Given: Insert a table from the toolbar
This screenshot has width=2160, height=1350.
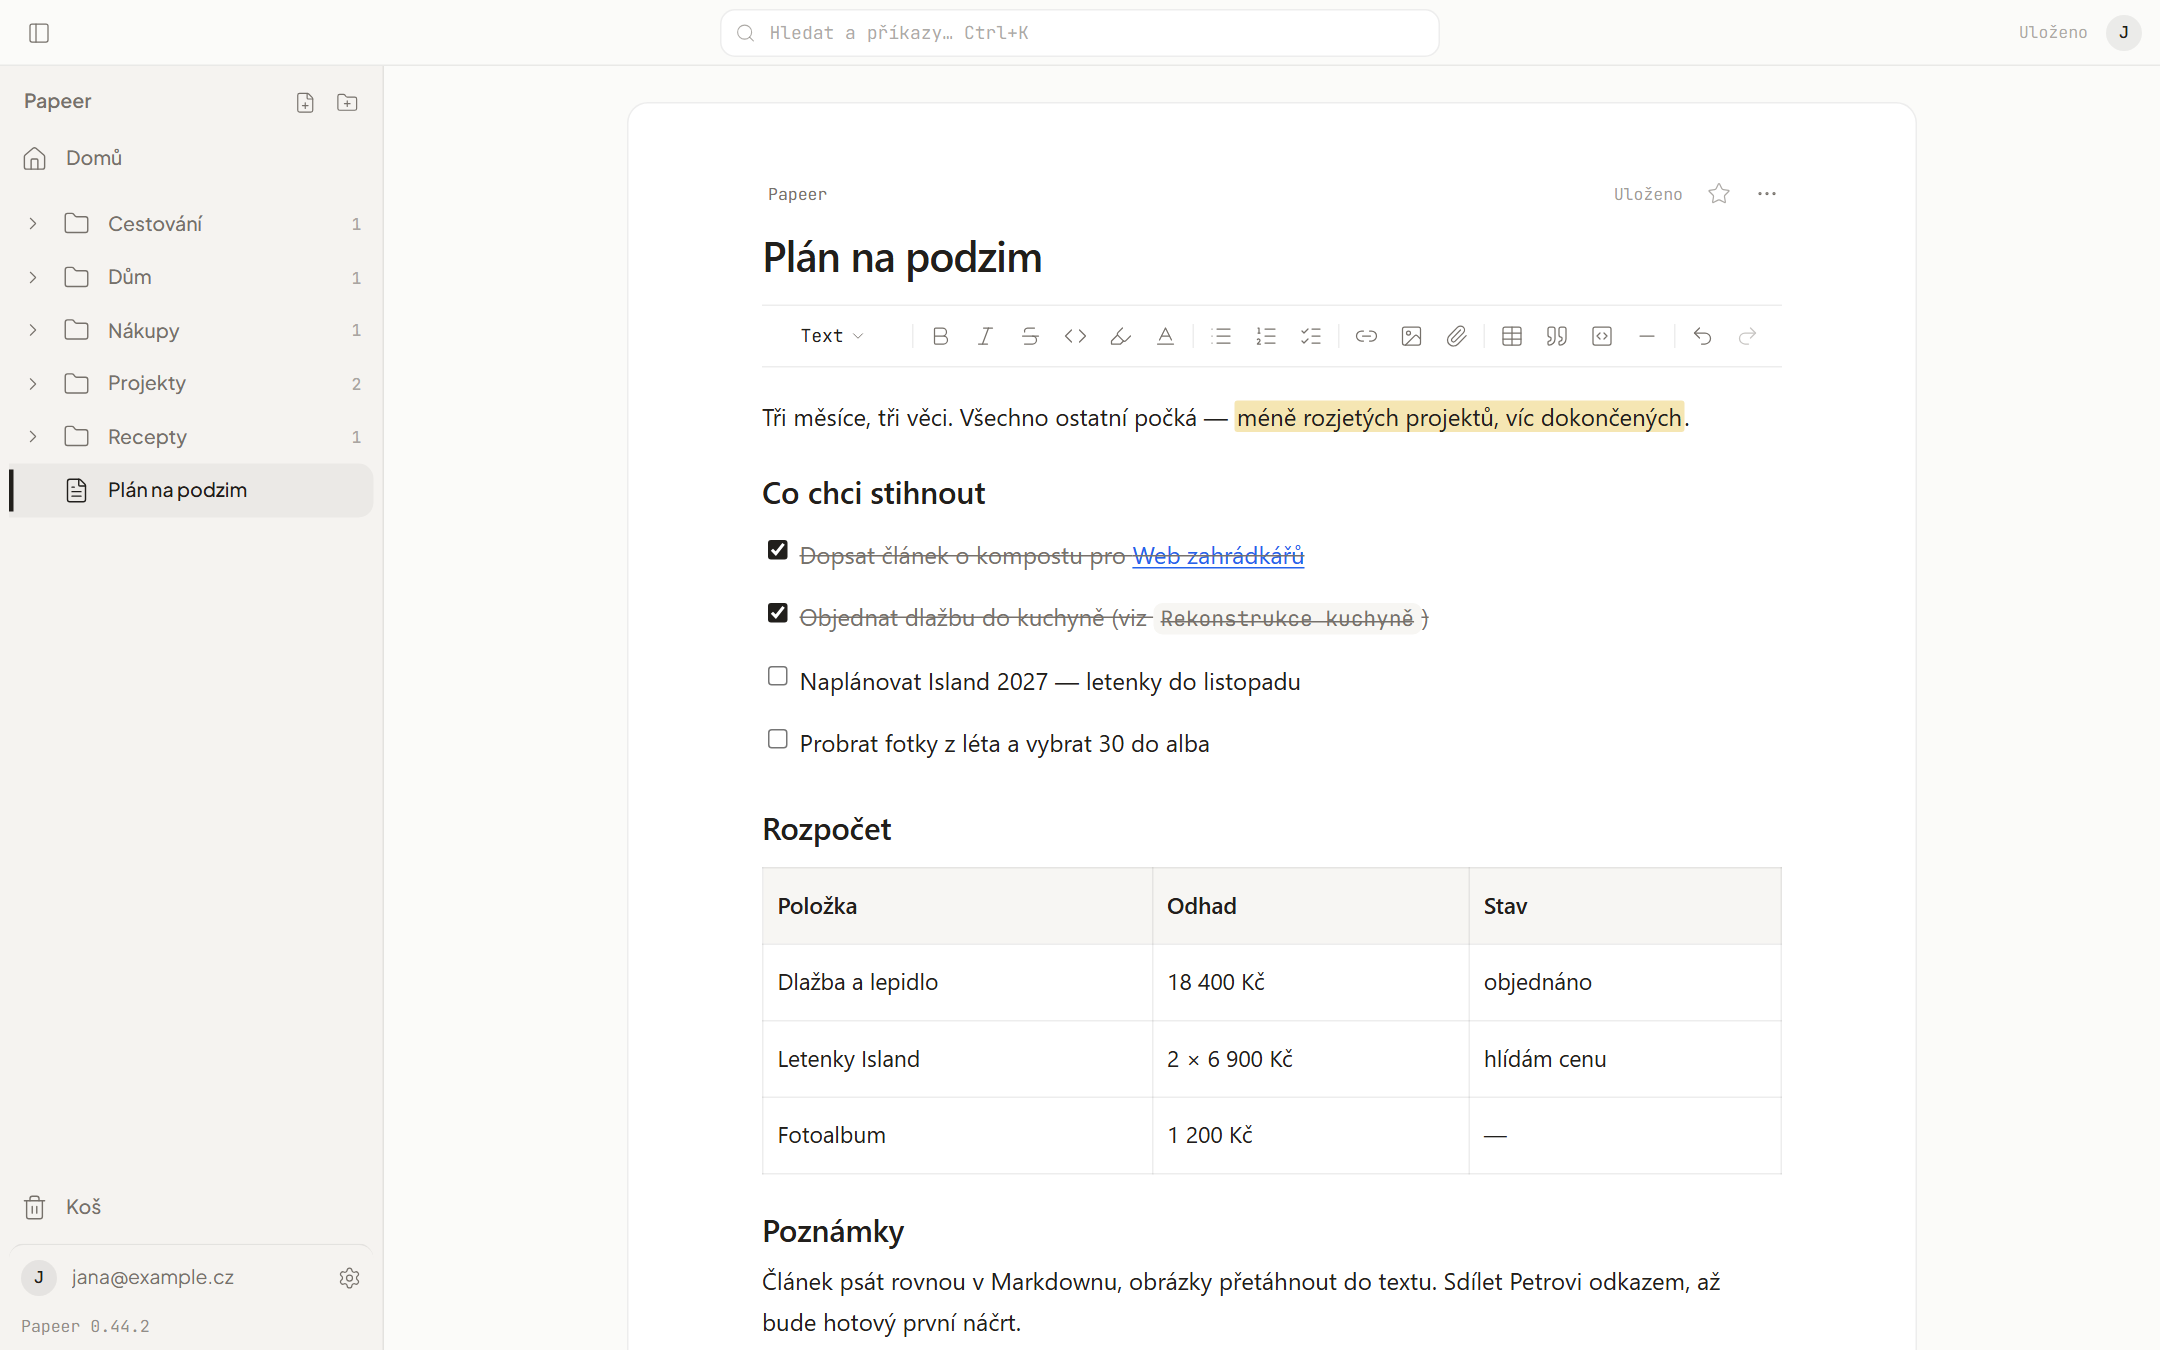Looking at the screenshot, I should pos(1512,336).
